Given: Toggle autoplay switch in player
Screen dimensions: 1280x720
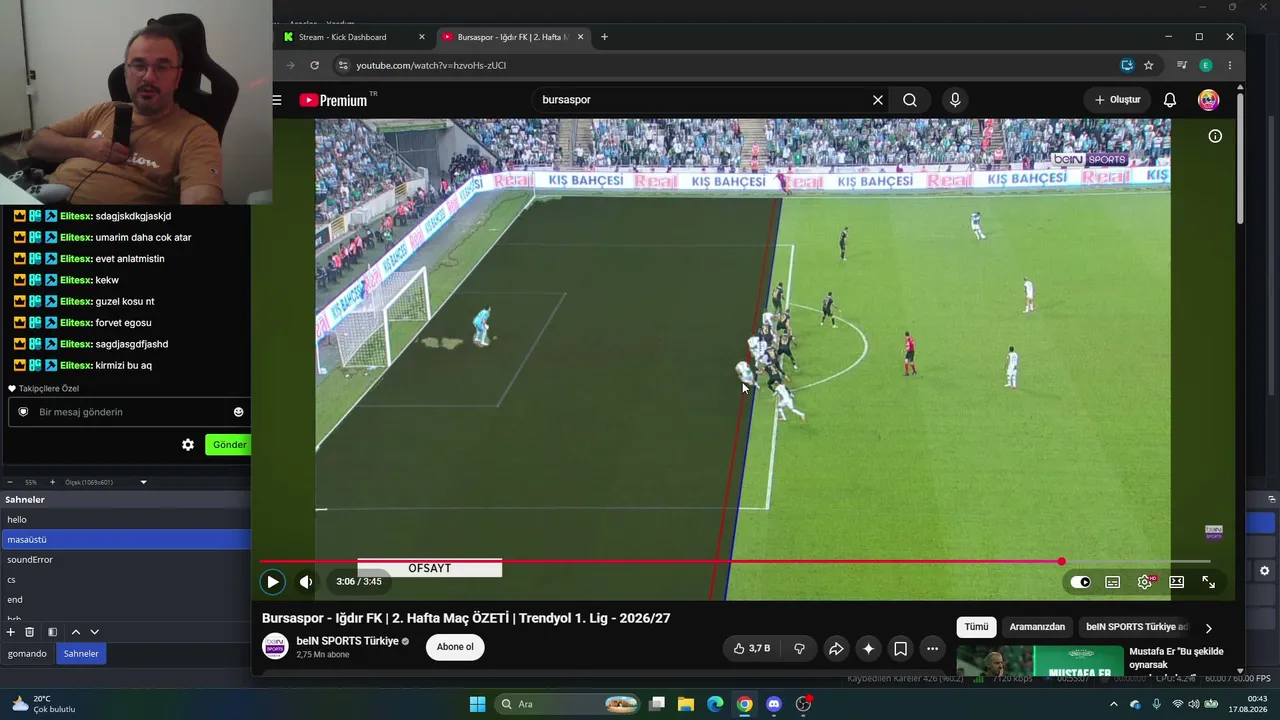Looking at the screenshot, I should pyautogui.click(x=1080, y=582).
